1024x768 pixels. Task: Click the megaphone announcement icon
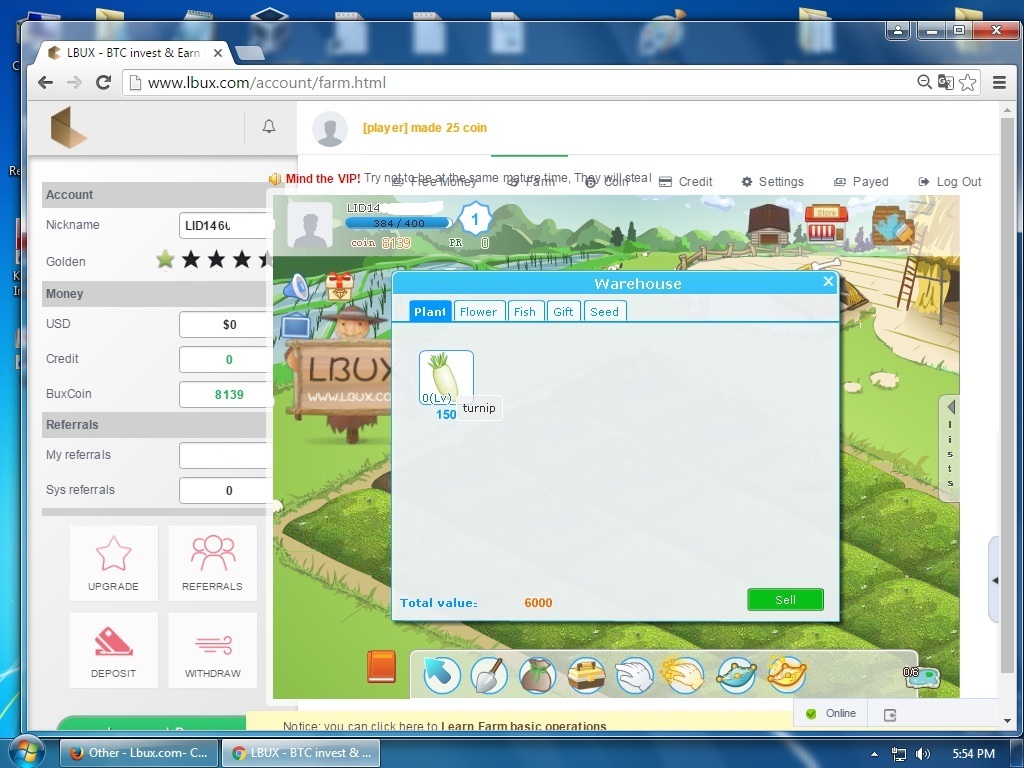[296, 287]
